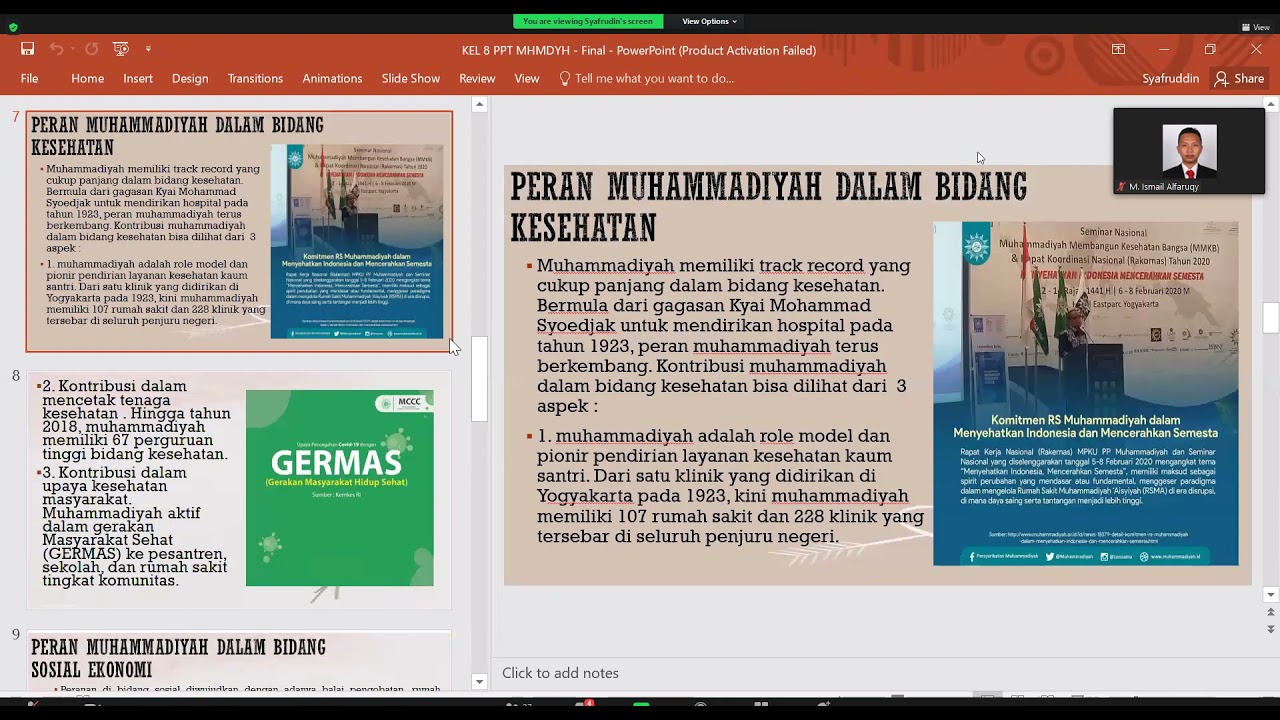Switch to the Insert ribbon tab
Viewport: 1280px width, 720px height.
(138, 78)
